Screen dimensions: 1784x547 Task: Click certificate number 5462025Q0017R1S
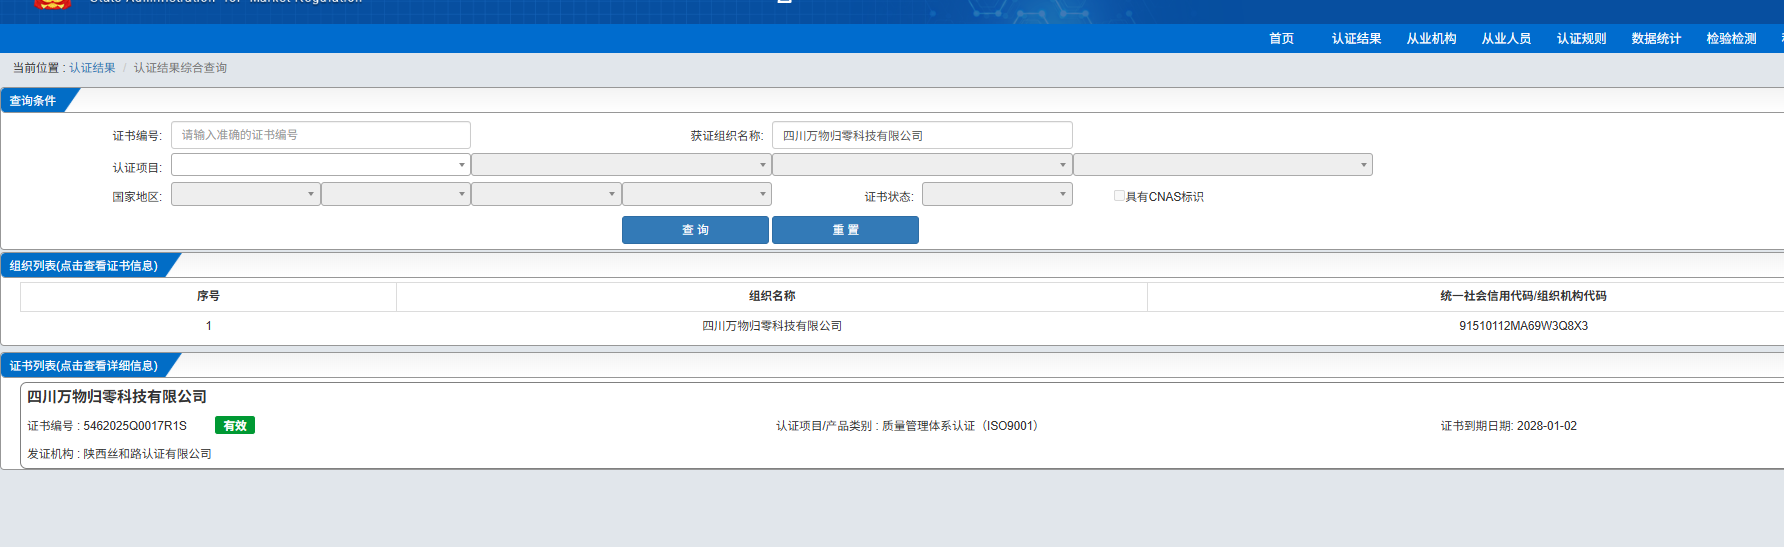click(x=135, y=426)
